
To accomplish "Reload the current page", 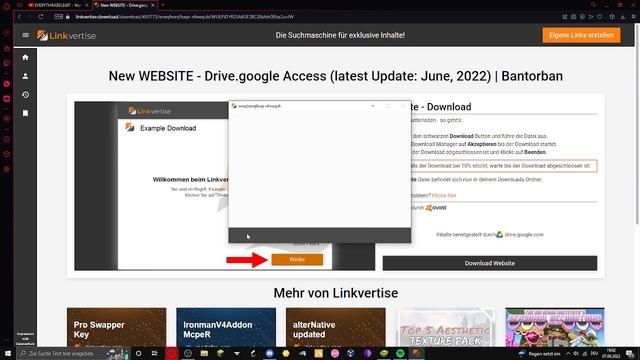I will pyautogui.click(x=41, y=17).
